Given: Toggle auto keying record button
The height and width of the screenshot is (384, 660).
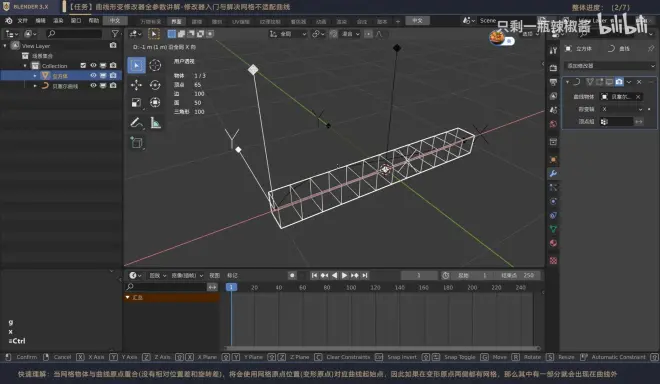Looking at the screenshot, I should (x=292, y=275).
